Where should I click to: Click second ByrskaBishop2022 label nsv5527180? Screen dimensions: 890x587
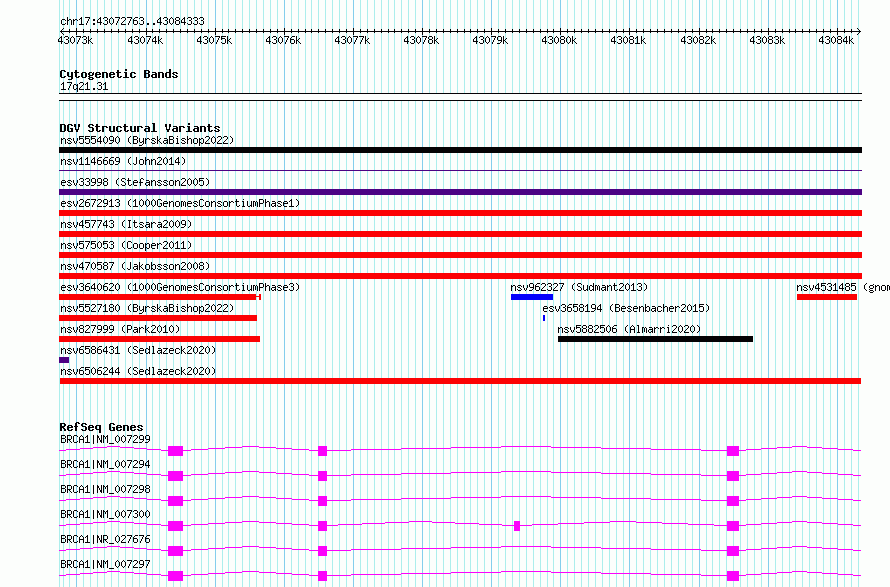[147, 308]
